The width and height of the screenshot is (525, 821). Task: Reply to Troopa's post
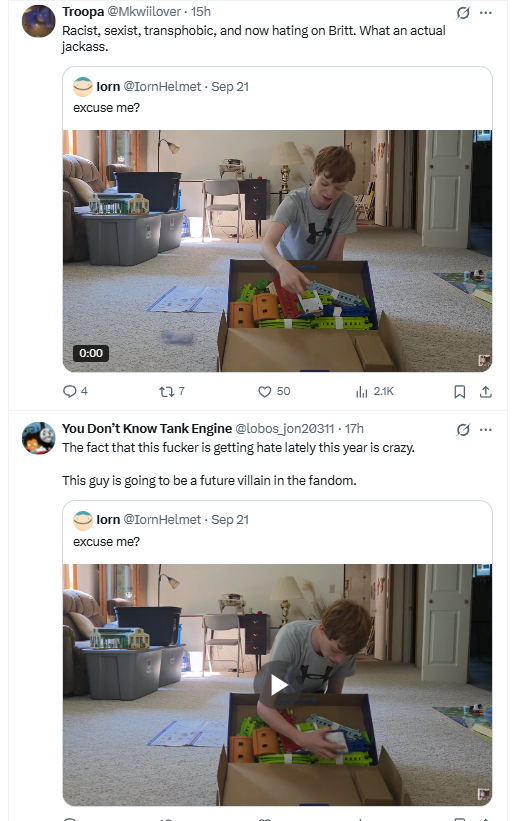[75, 391]
